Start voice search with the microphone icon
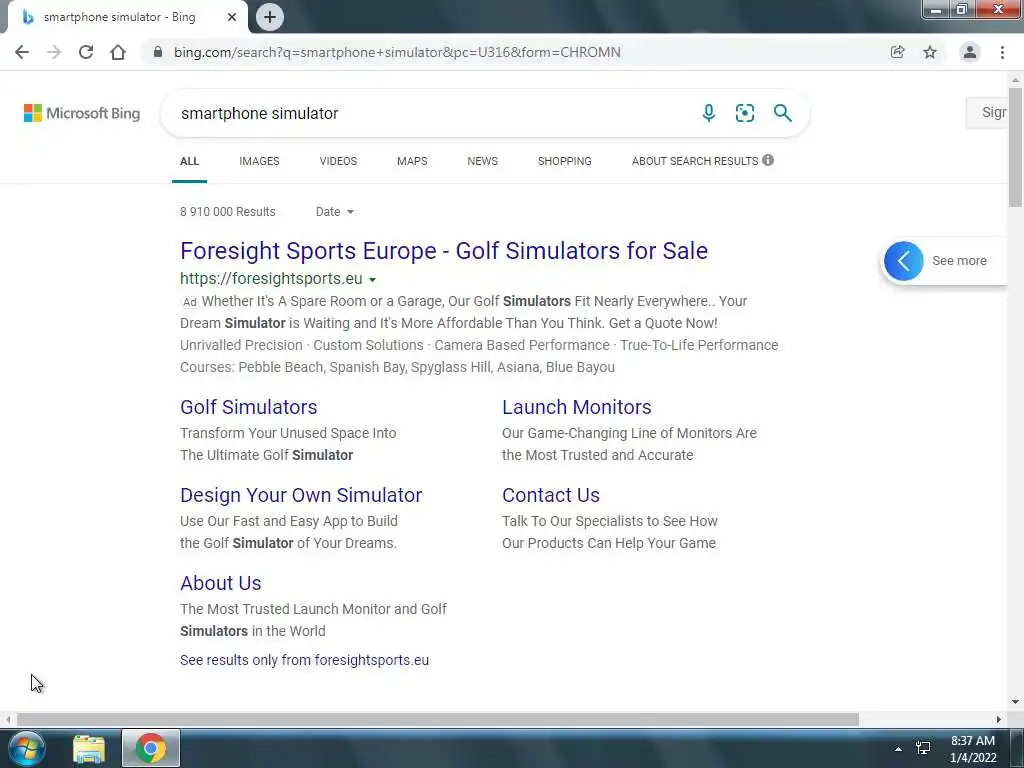Screen dimensions: 1024x768 (709, 113)
